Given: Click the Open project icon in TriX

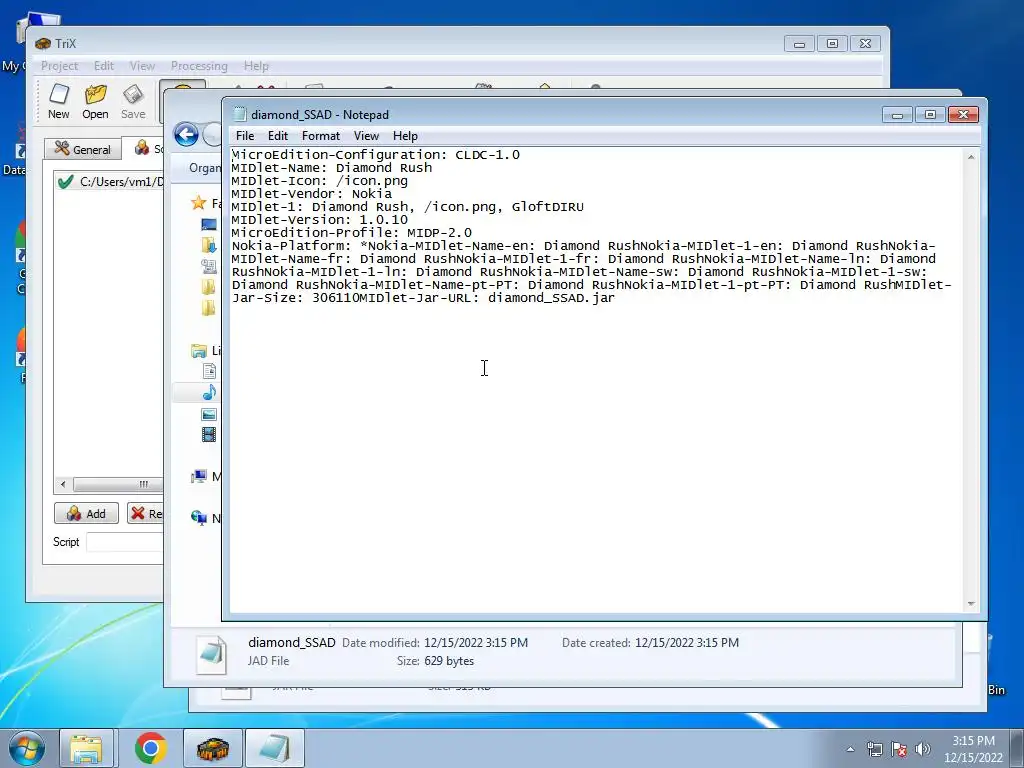Looking at the screenshot, I should (x=95, y=101).
